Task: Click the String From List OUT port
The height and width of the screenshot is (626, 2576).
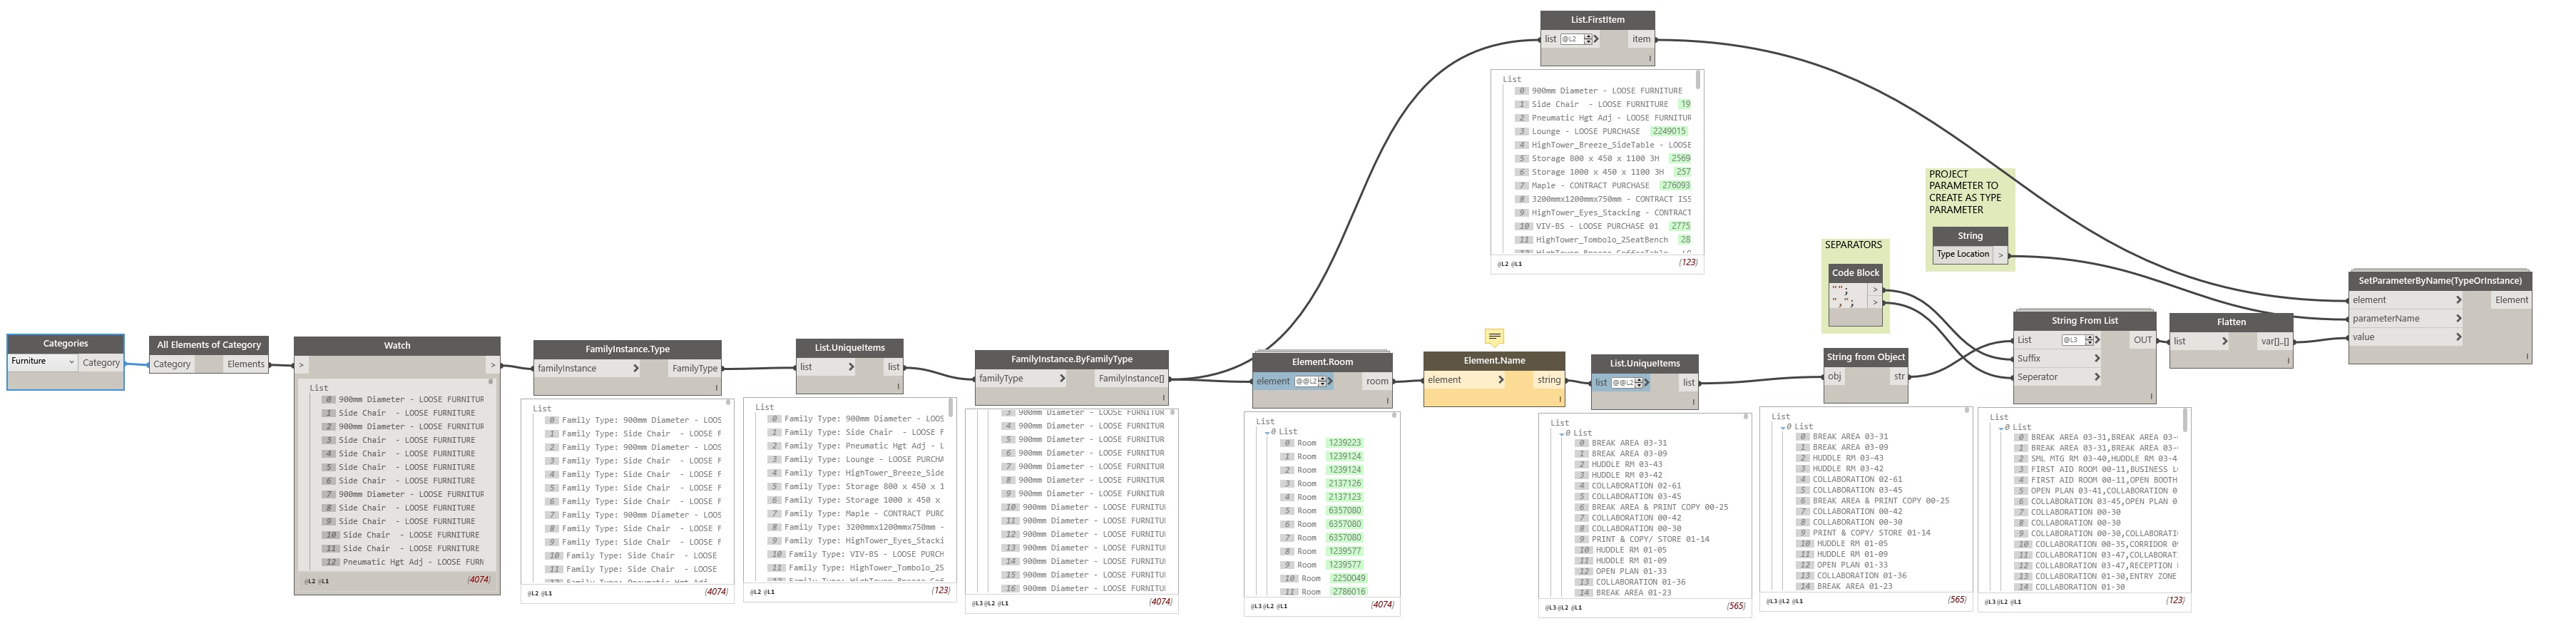Action: click(x=2142, y=340)
